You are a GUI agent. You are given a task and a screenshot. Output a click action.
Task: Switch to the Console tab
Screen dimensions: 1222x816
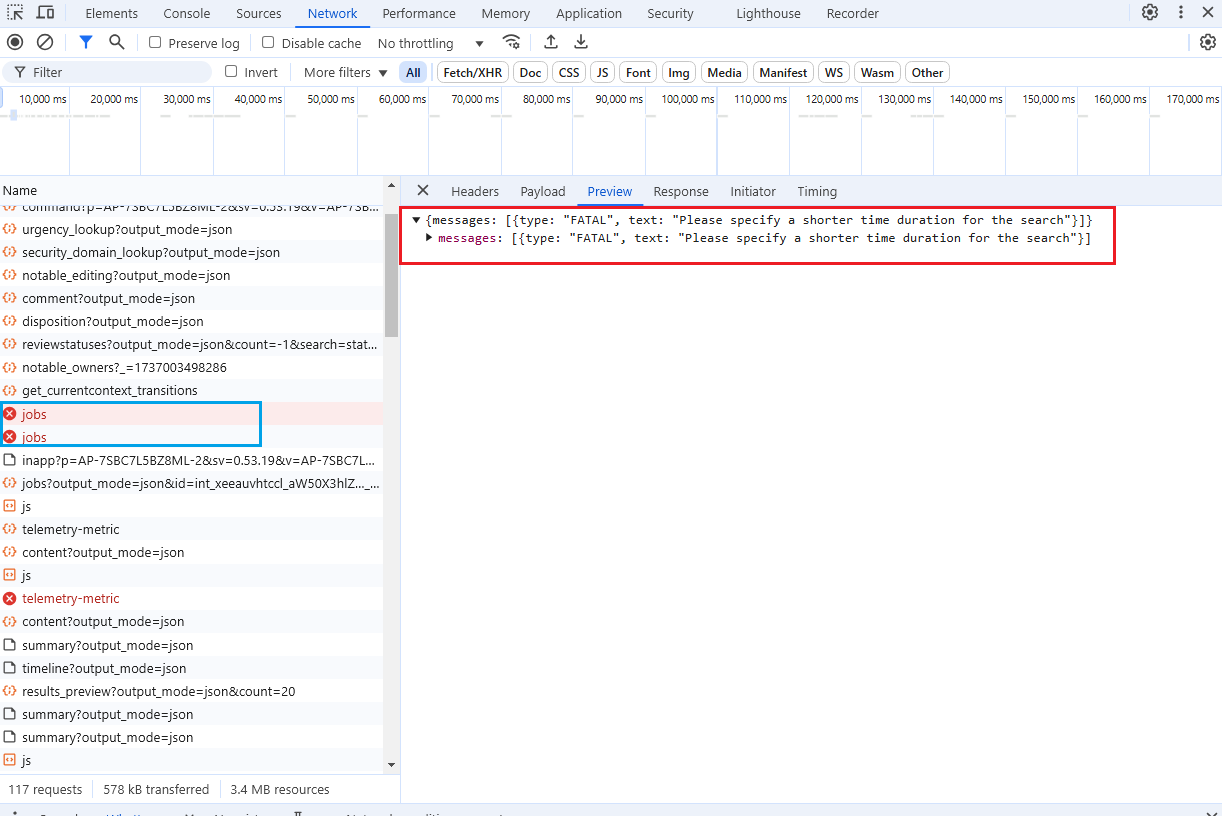(187, 13)
